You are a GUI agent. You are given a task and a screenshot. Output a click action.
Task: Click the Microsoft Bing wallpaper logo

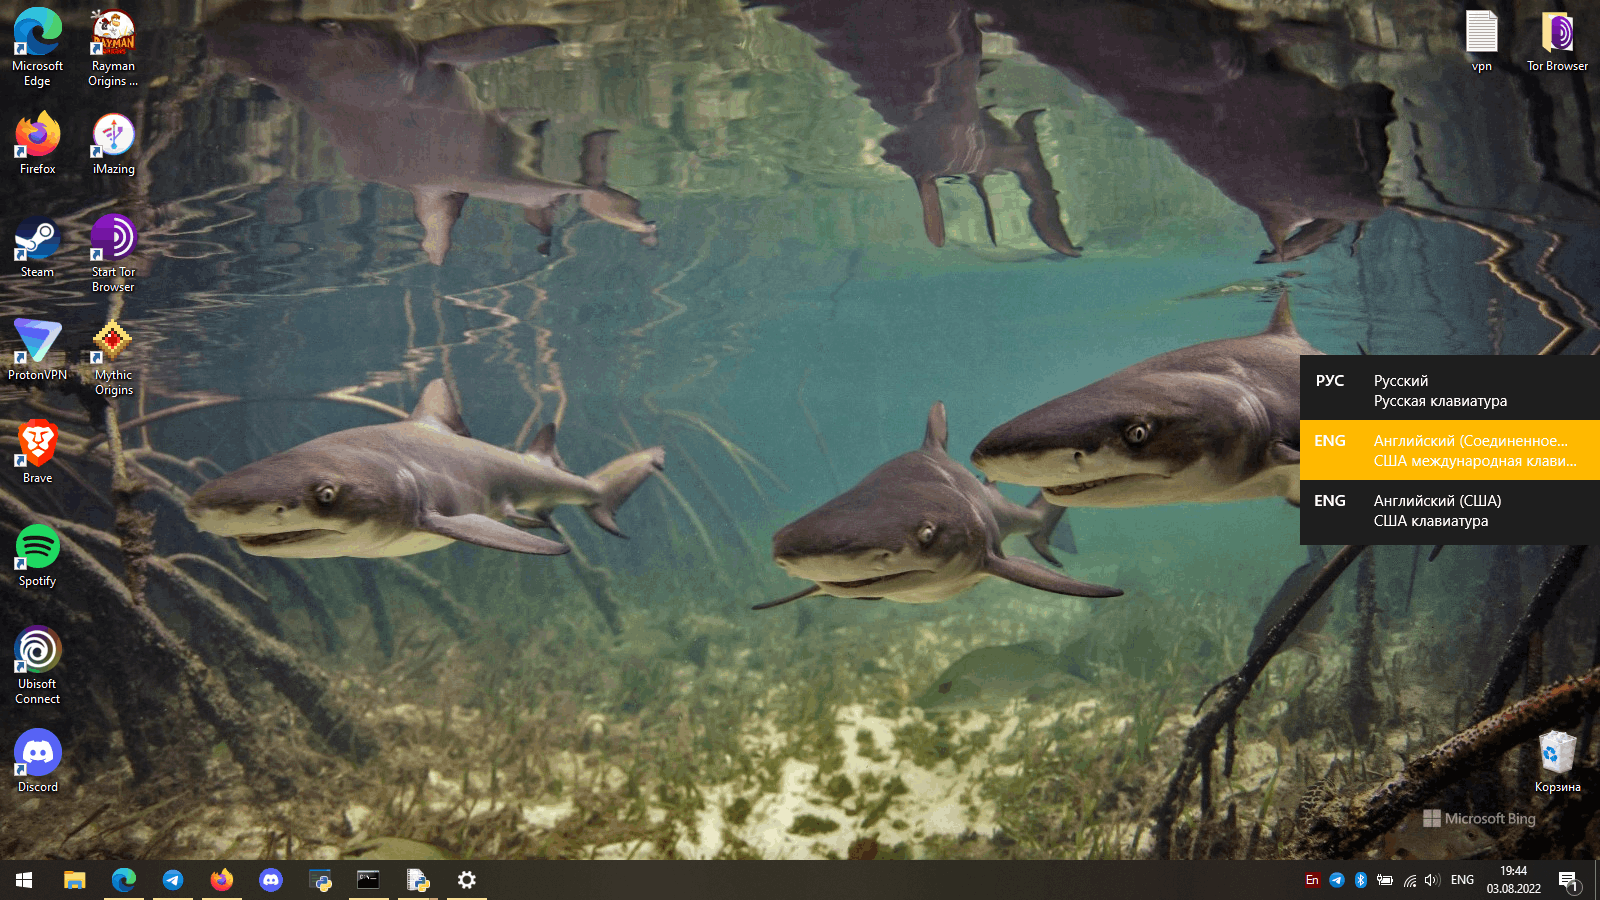point(1479,818)
